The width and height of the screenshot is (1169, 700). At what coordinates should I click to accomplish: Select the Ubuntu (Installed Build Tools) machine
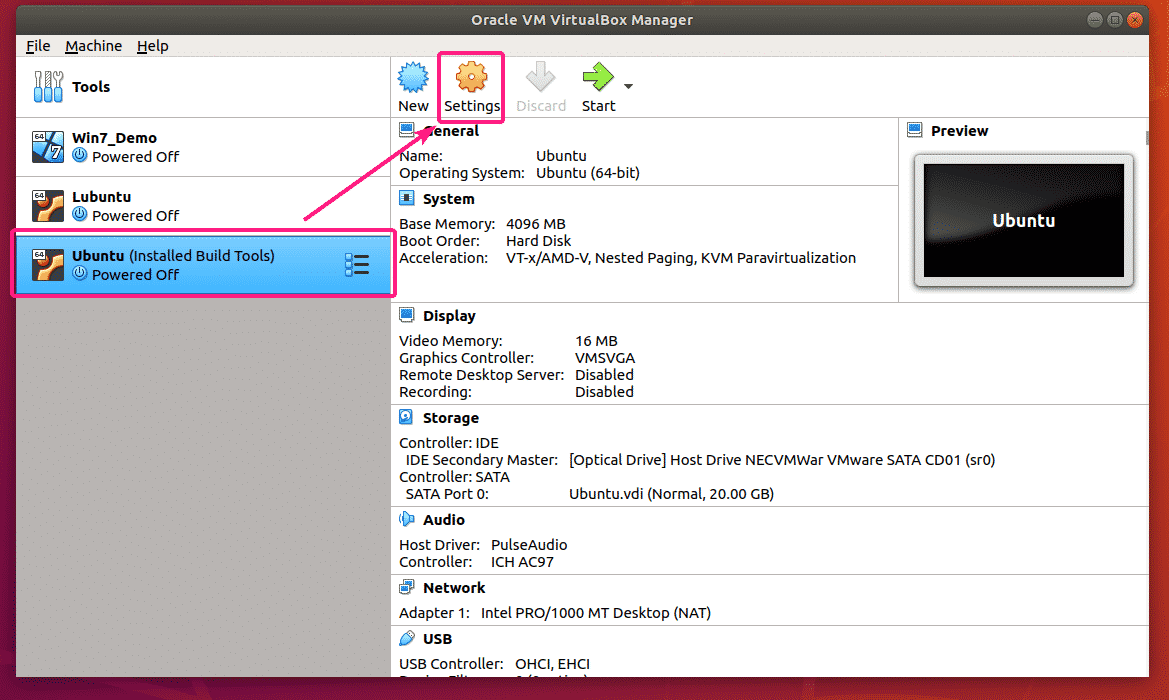[x=203, y=265]
